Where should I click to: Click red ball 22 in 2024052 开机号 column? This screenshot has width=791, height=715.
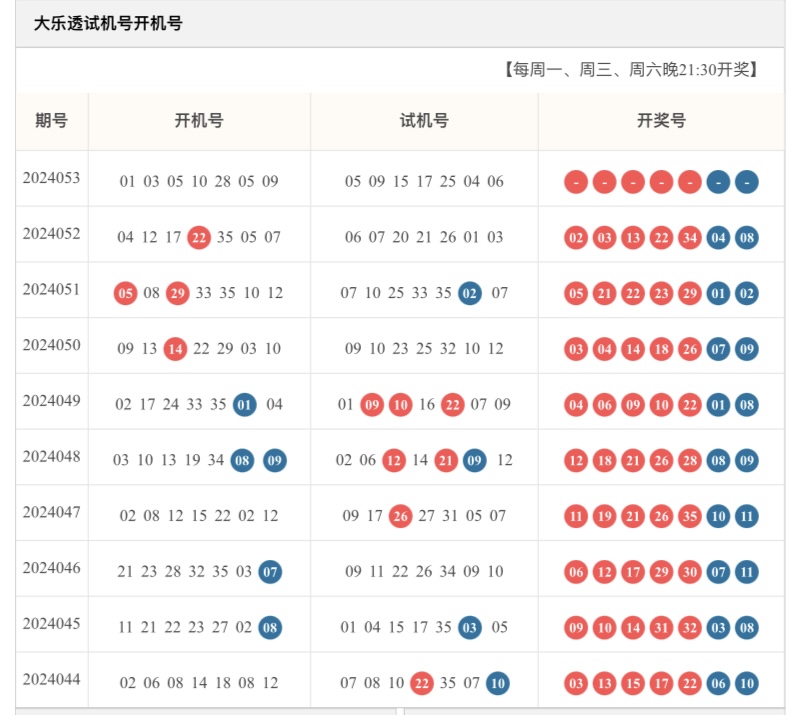[x=199, y=237]
